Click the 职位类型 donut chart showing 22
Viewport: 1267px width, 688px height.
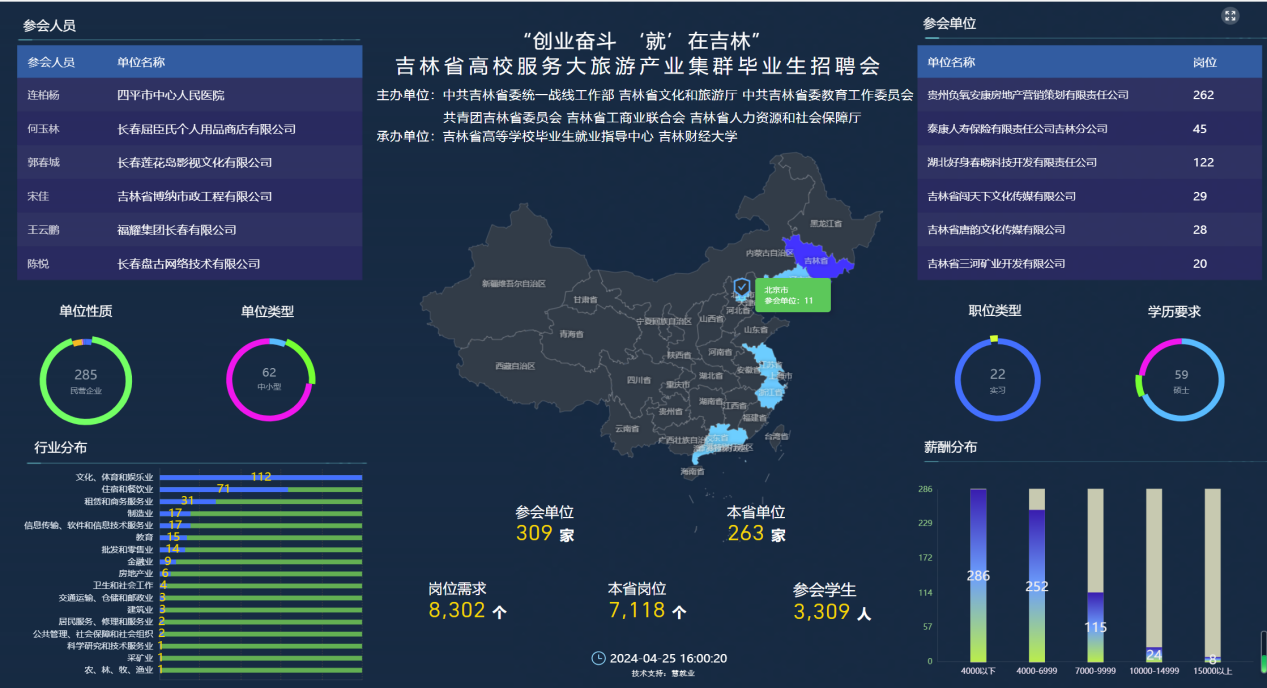point(997,380)
